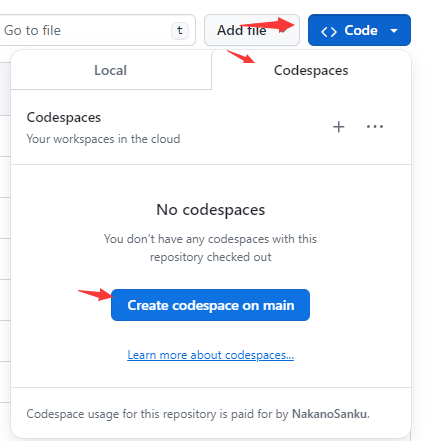Click the 'Codespace usage for this repository' notice
The image size is (426, 441).
(198, 414)
